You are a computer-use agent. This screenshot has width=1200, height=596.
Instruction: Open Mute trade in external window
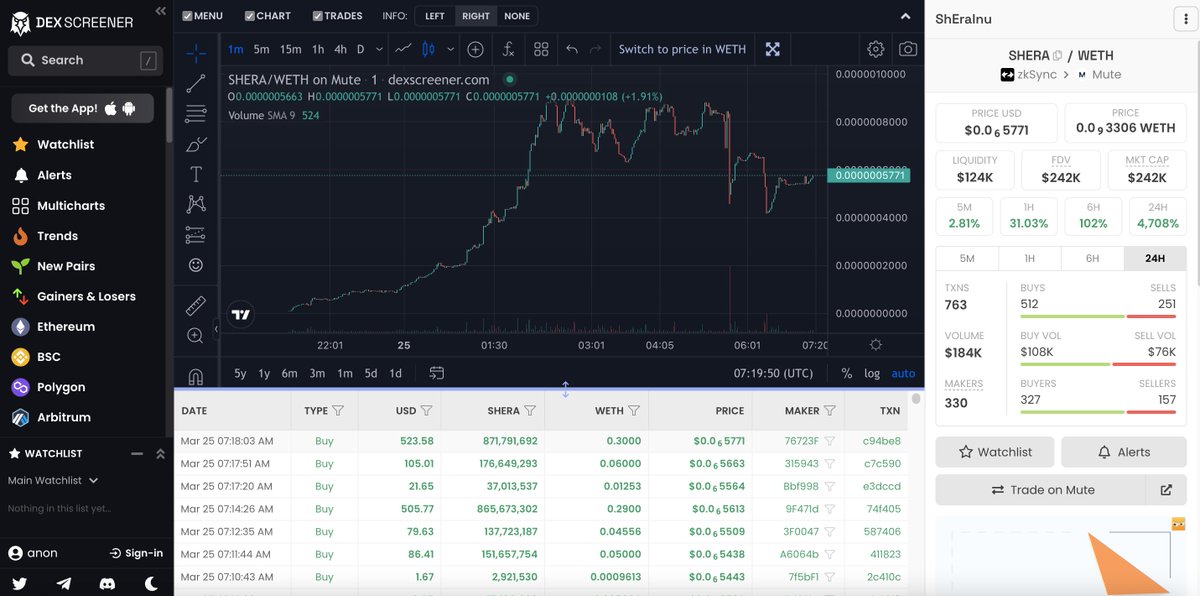(x=1166, y=490)
